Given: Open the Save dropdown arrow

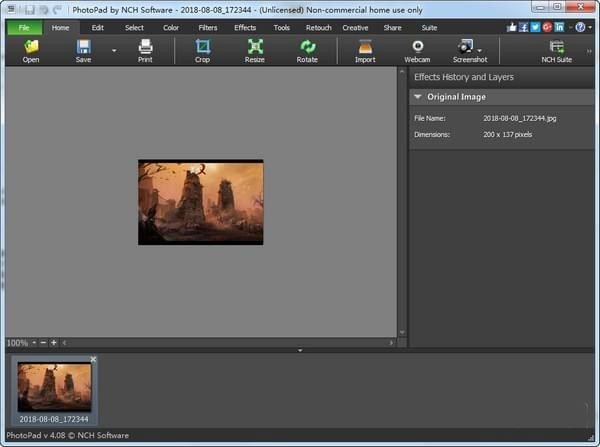Looking at the screenshot, I should tap(113, 49).
